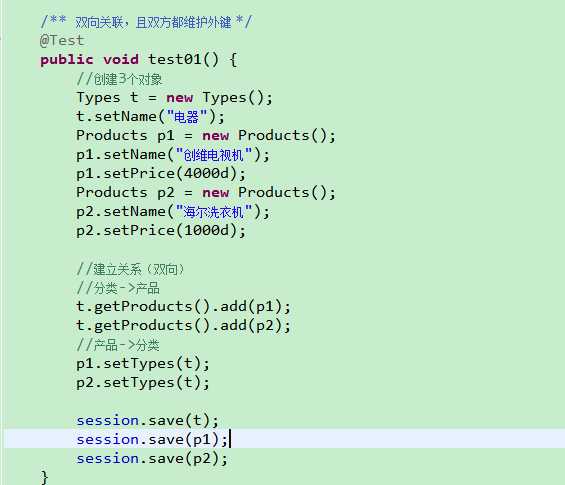The height and width of the screenshot is (485, 565).
Task: Click the line p2.setTypes(t);
Action: click(143, 383)
